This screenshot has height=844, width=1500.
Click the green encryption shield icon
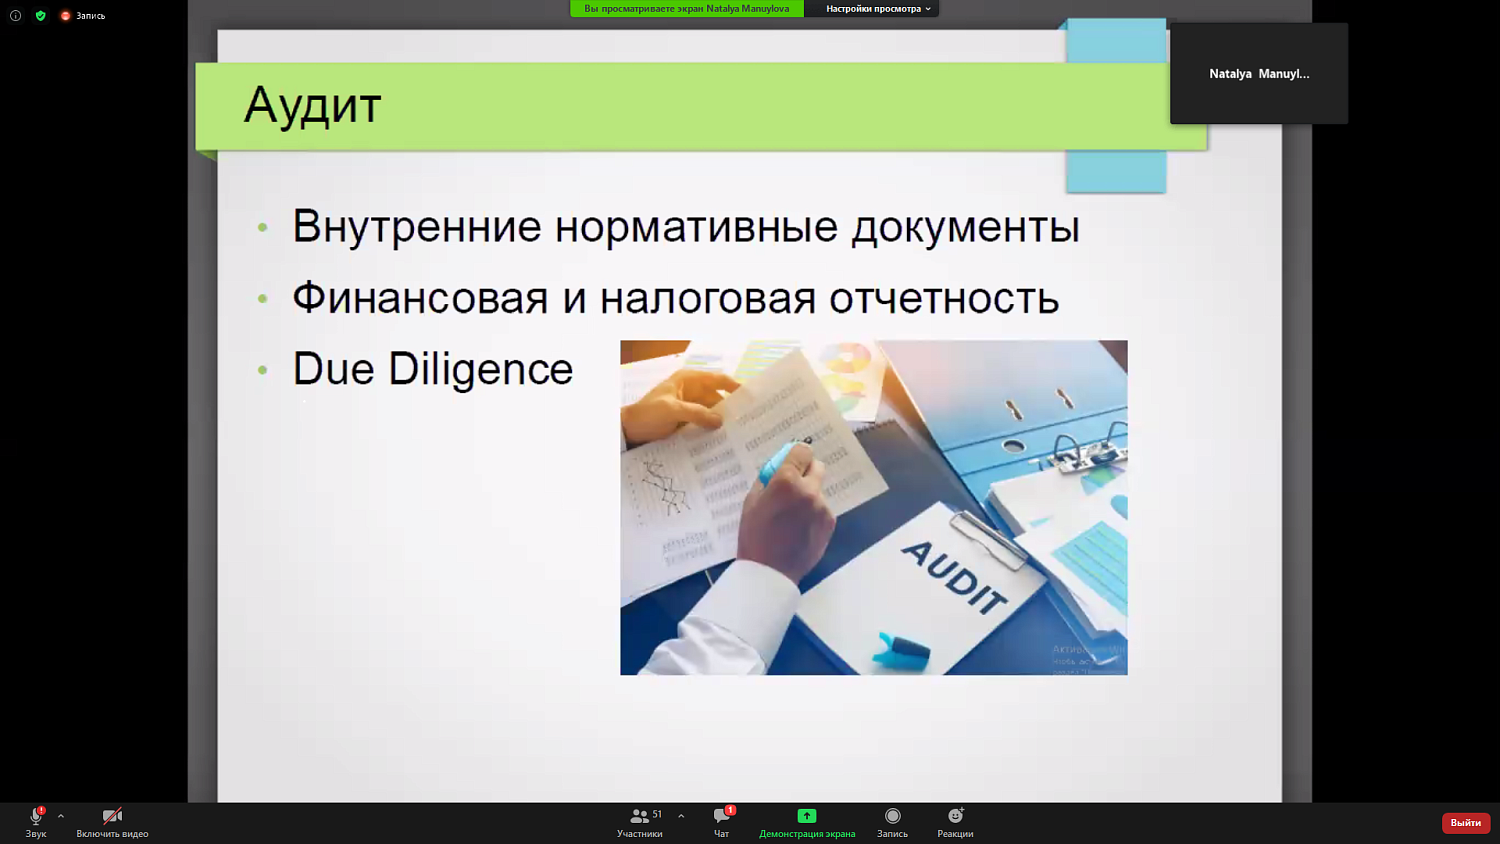coord(41,16)
